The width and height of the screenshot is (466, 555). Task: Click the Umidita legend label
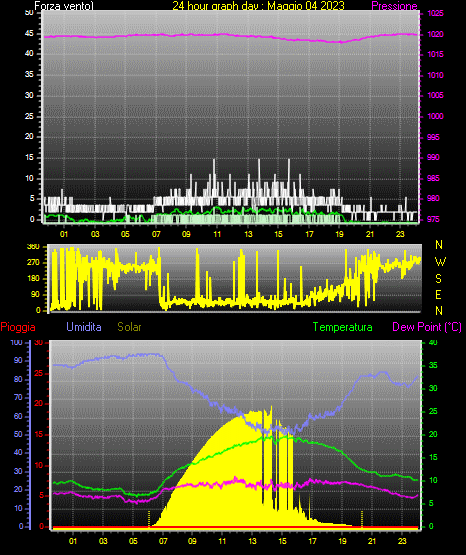(84, 327)
